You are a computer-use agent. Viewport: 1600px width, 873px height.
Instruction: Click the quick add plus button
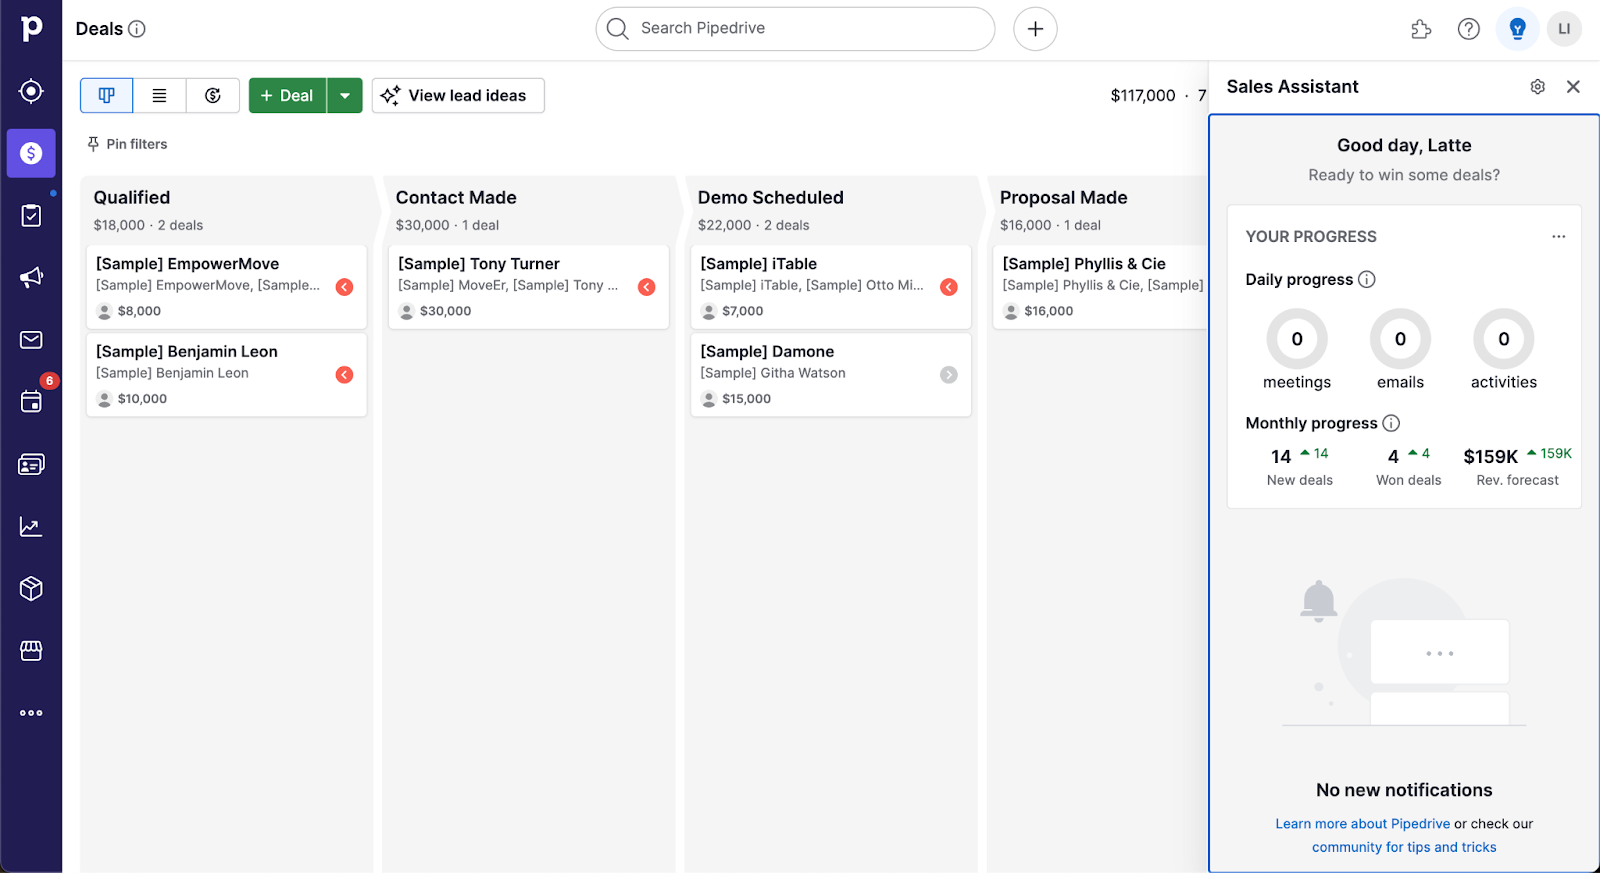coord(1035,29)
